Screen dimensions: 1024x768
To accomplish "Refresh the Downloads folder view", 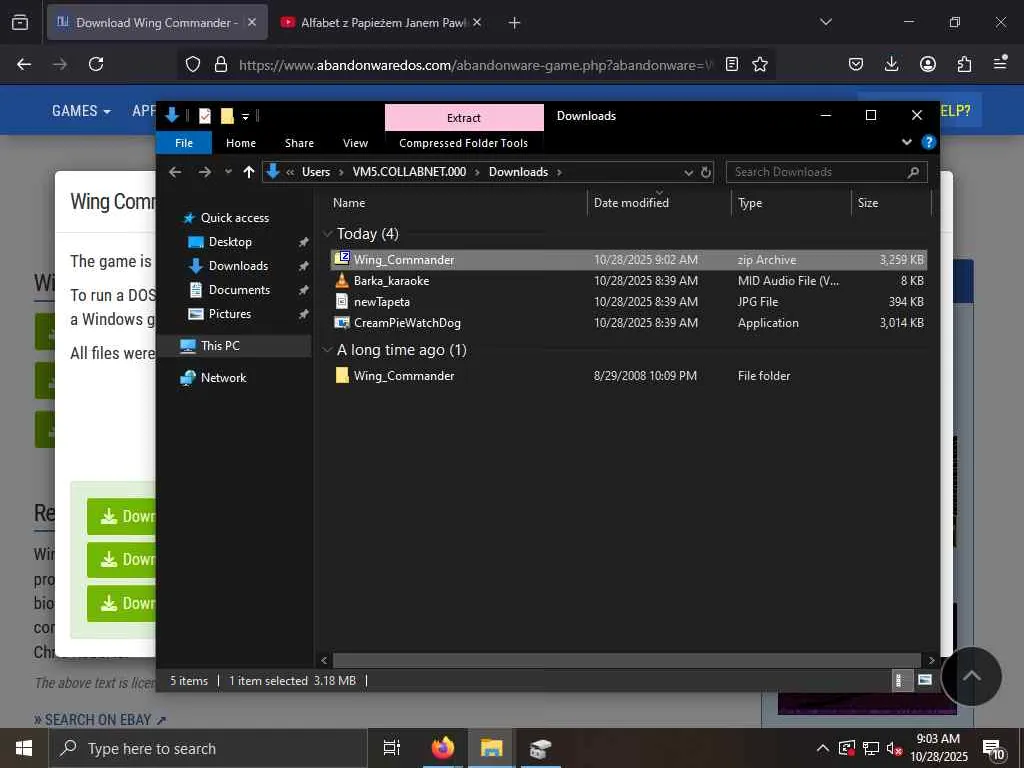I will click(706, 172).
